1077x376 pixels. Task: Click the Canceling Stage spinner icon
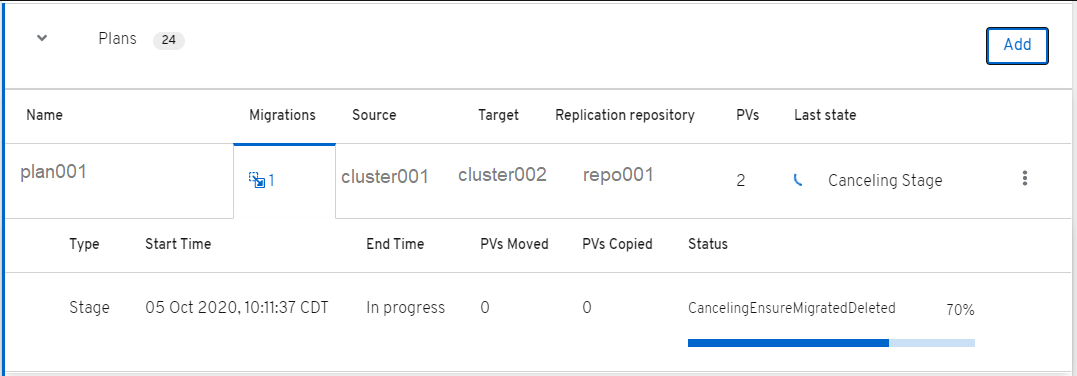coord(798,181)
